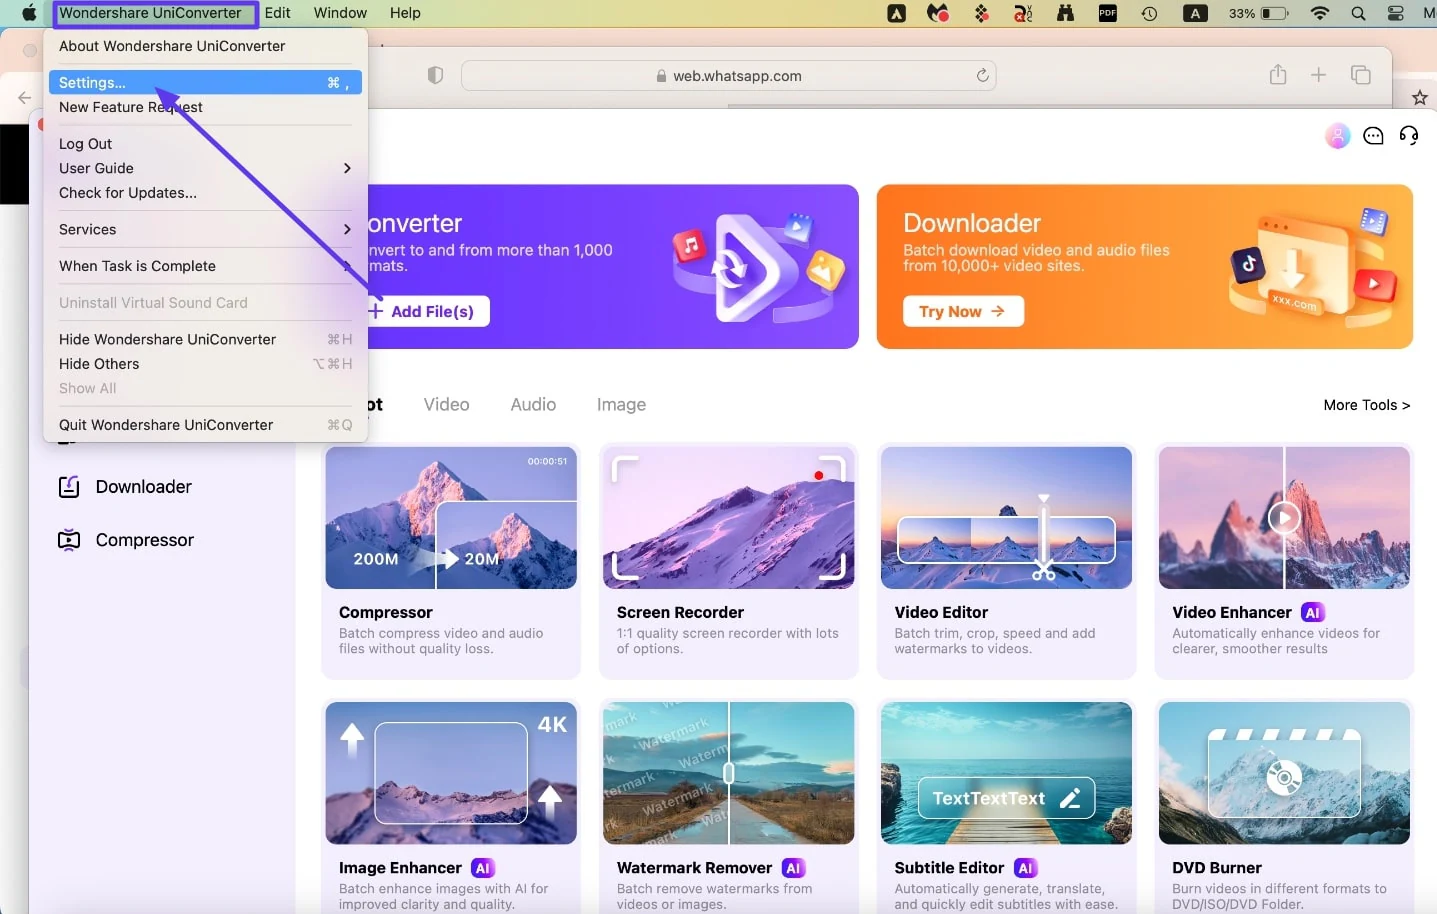Select Check for Updates...
This screenshot has width=1437, height=914.
[128, 193]
